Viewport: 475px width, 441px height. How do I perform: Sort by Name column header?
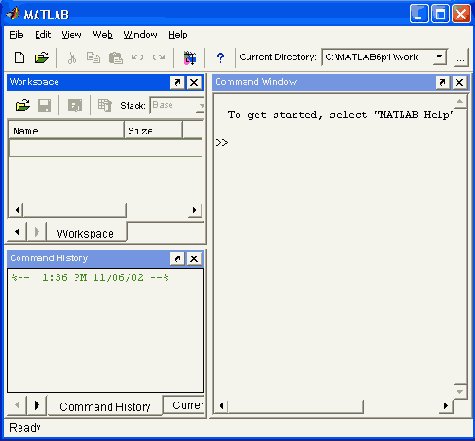(66, 130)
